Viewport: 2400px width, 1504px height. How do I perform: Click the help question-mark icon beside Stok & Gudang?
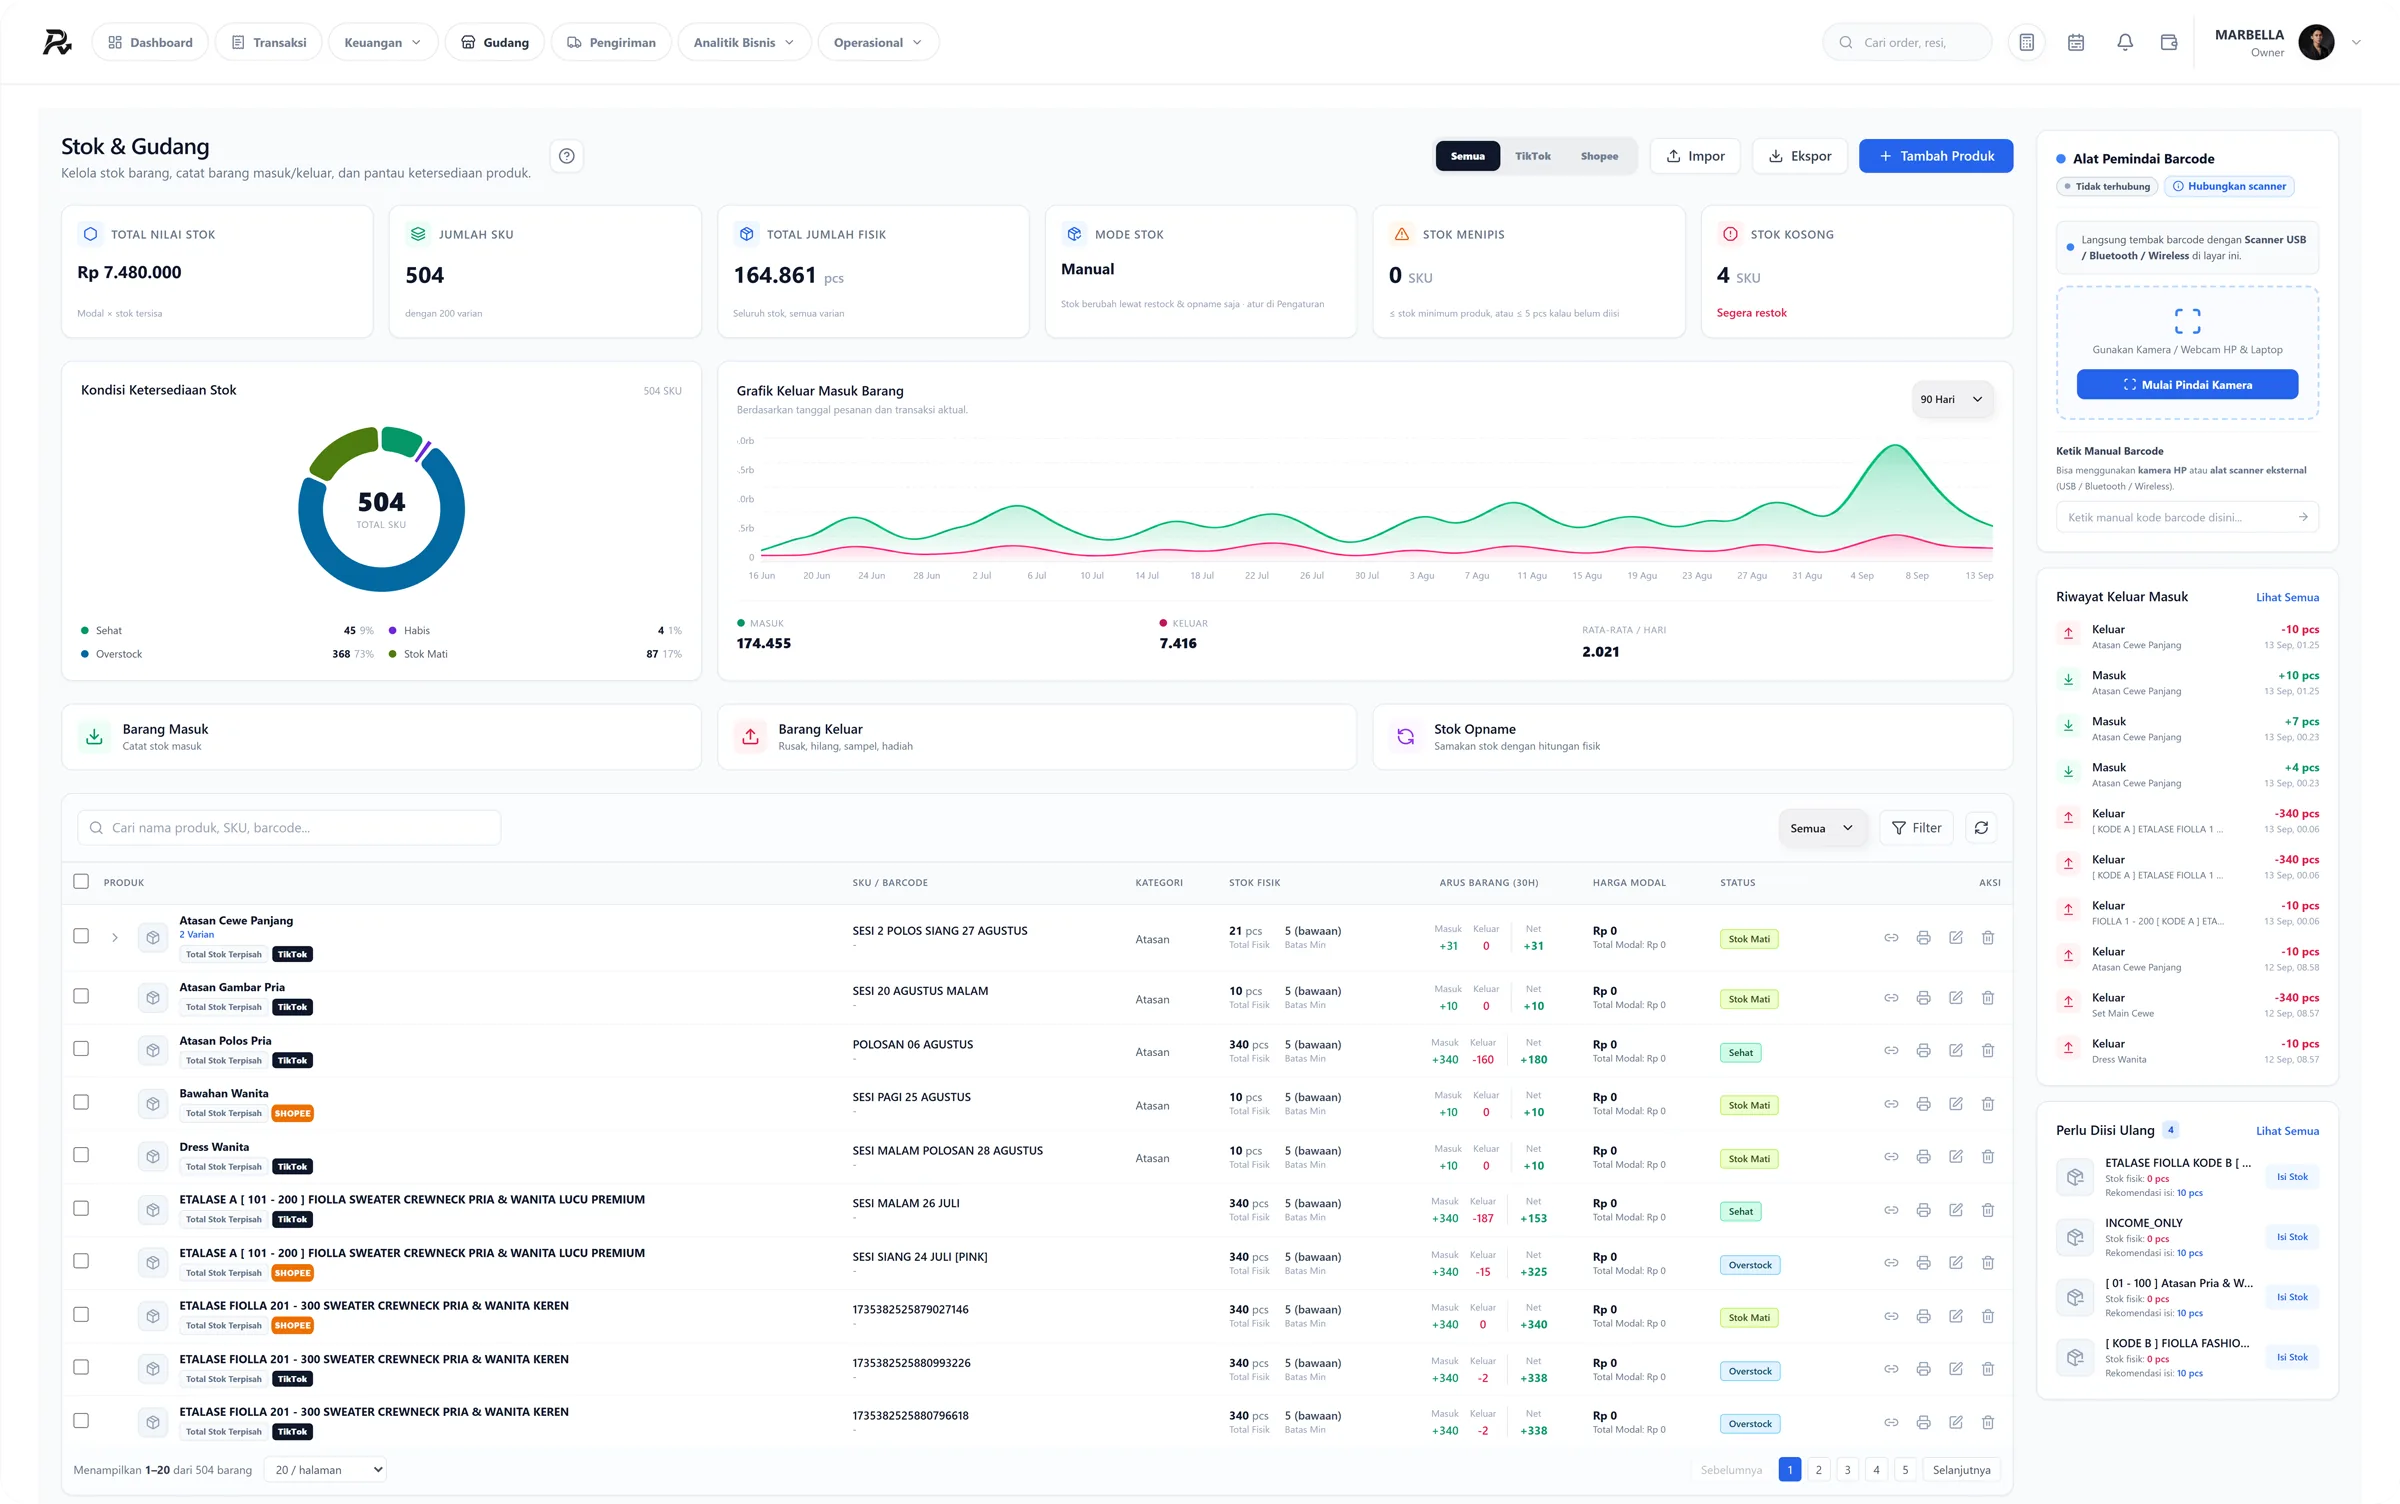point(567,156)
